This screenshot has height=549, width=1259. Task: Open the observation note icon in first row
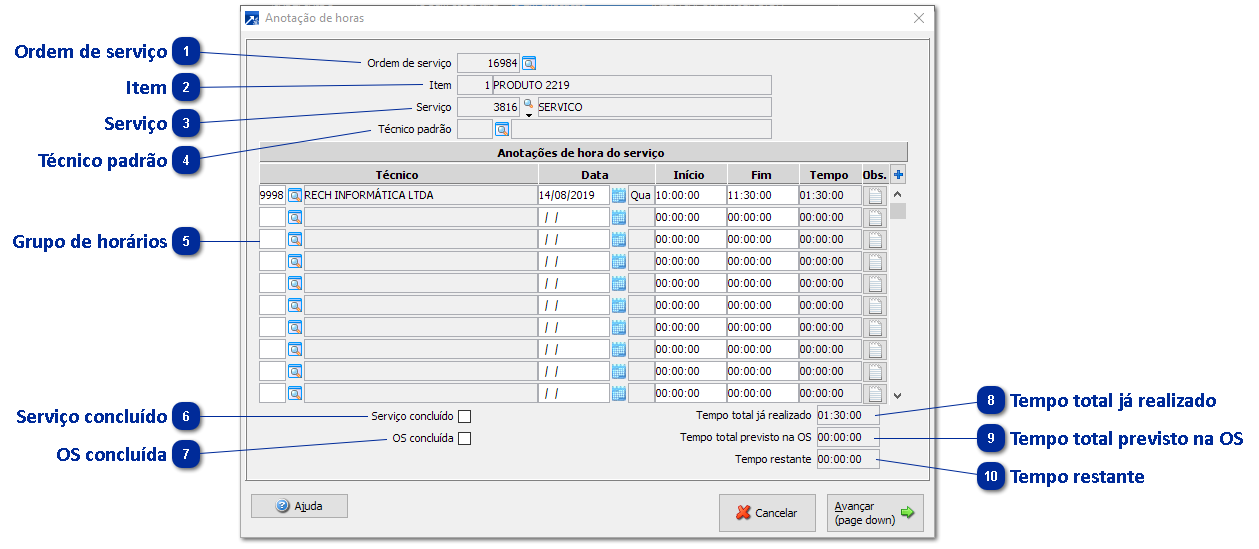point(875,196)
